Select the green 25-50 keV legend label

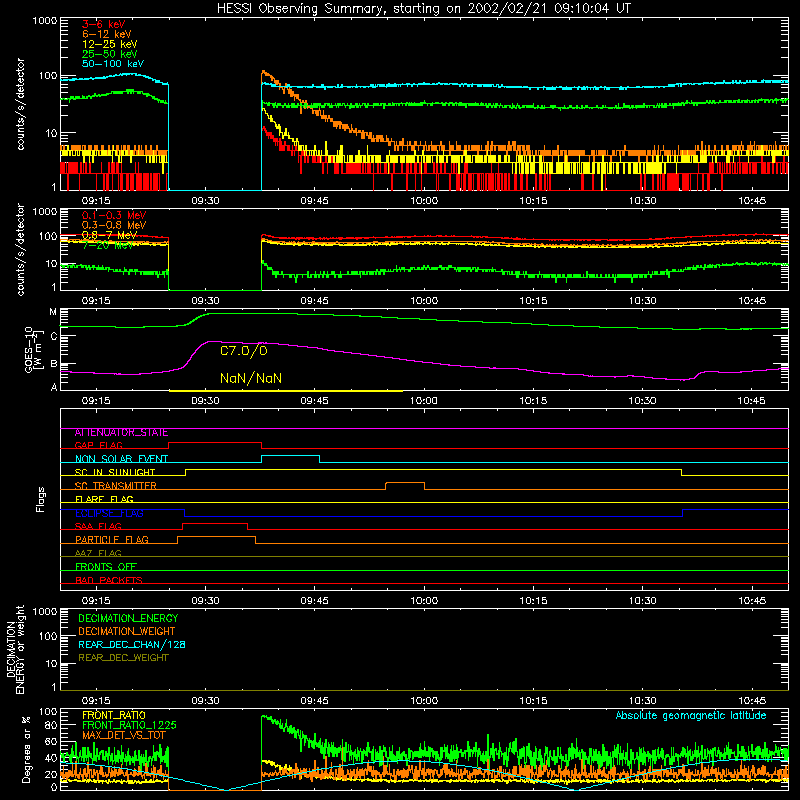(x=110, y=54)
